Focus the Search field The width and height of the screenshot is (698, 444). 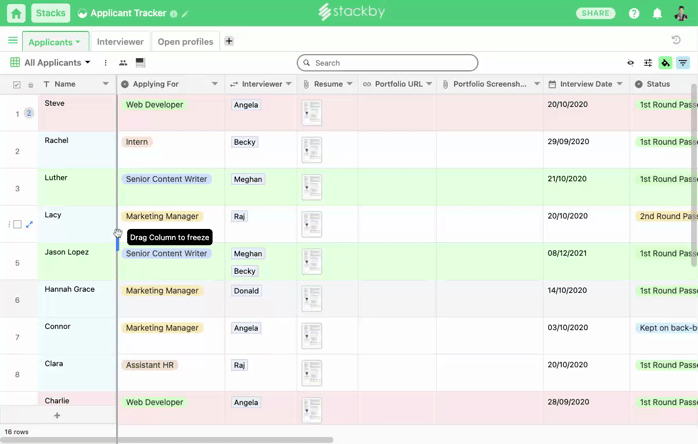tap(387, 63)
